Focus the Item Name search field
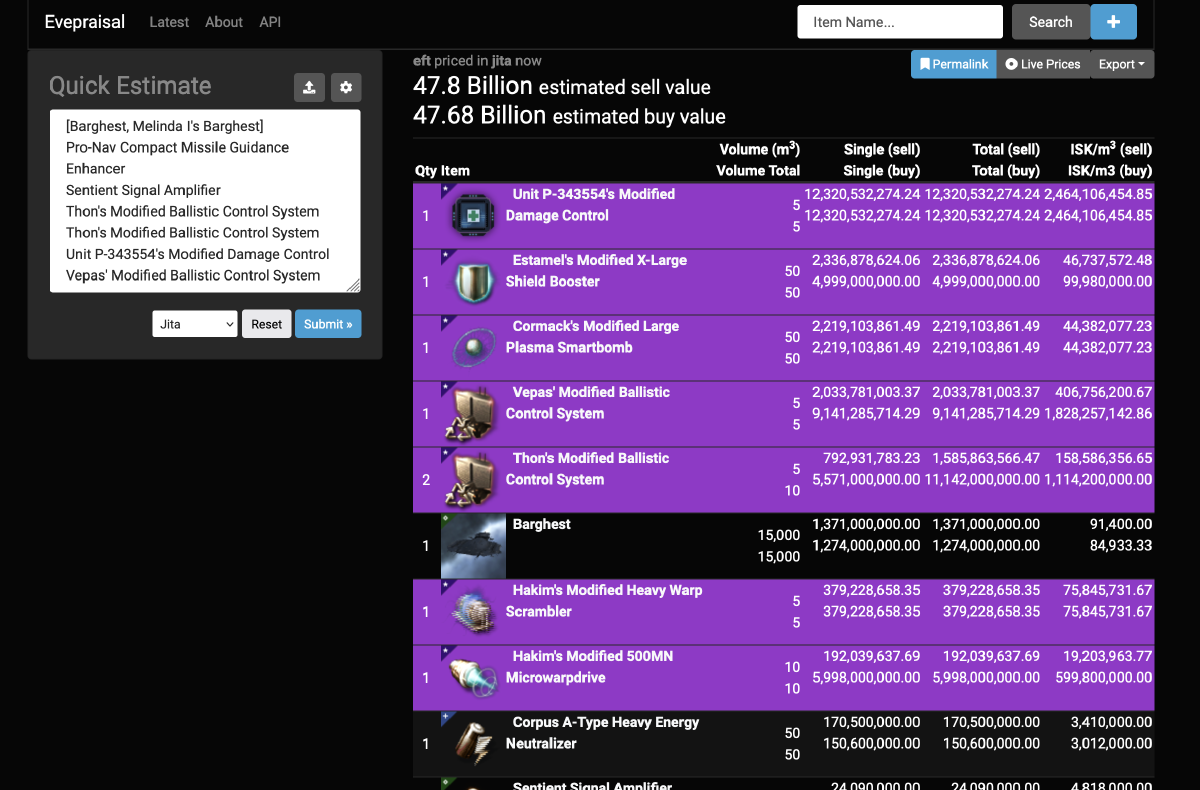The height and width of the screenshot is (790, 1200). coord(899,22)
